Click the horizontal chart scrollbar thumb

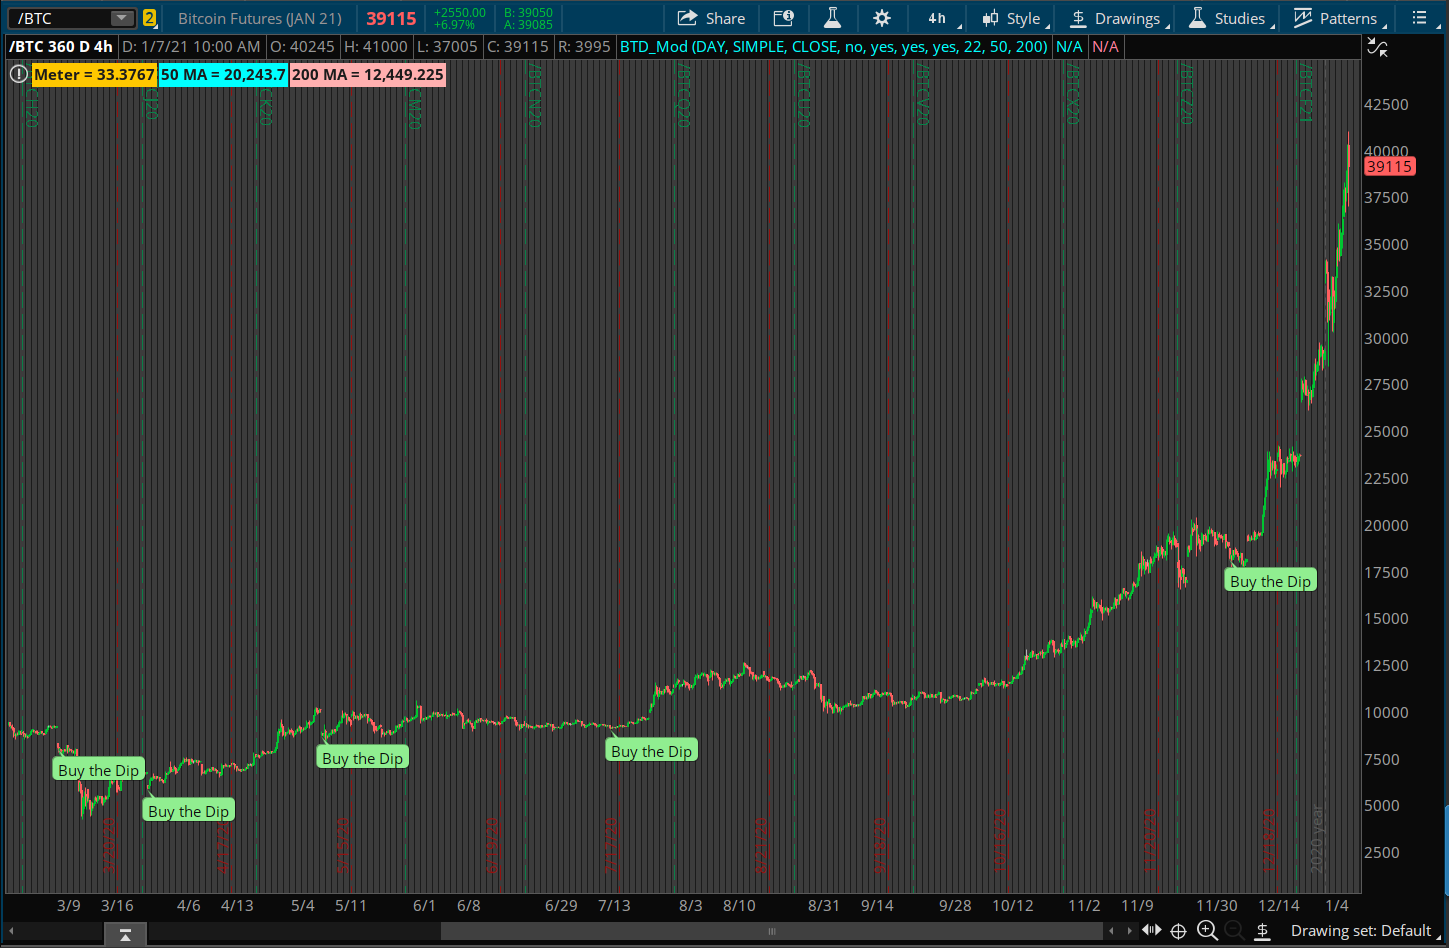point(771,931)
